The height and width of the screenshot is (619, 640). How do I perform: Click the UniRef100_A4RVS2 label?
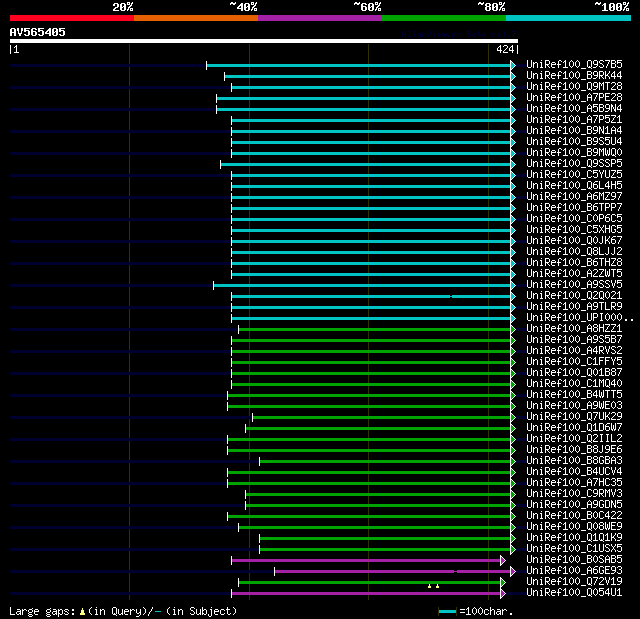[574, 351]
